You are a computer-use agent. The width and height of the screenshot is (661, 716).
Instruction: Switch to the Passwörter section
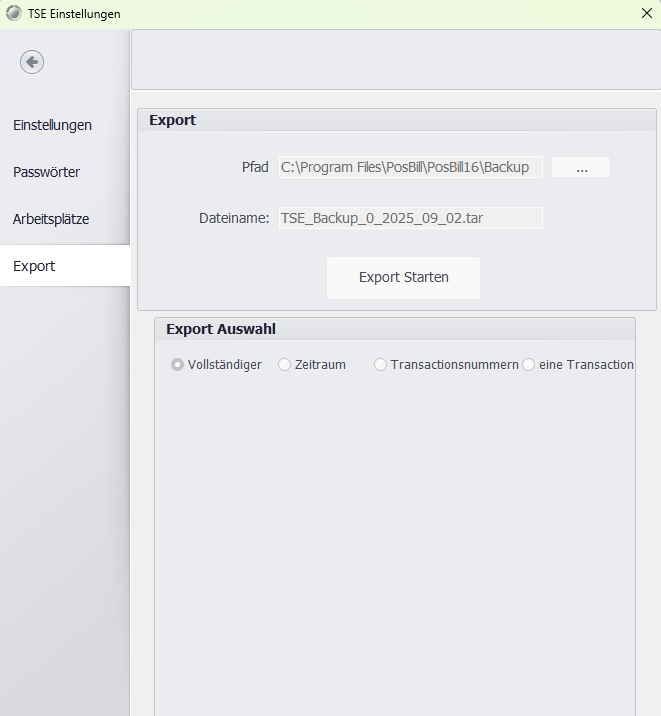(46, 172)
